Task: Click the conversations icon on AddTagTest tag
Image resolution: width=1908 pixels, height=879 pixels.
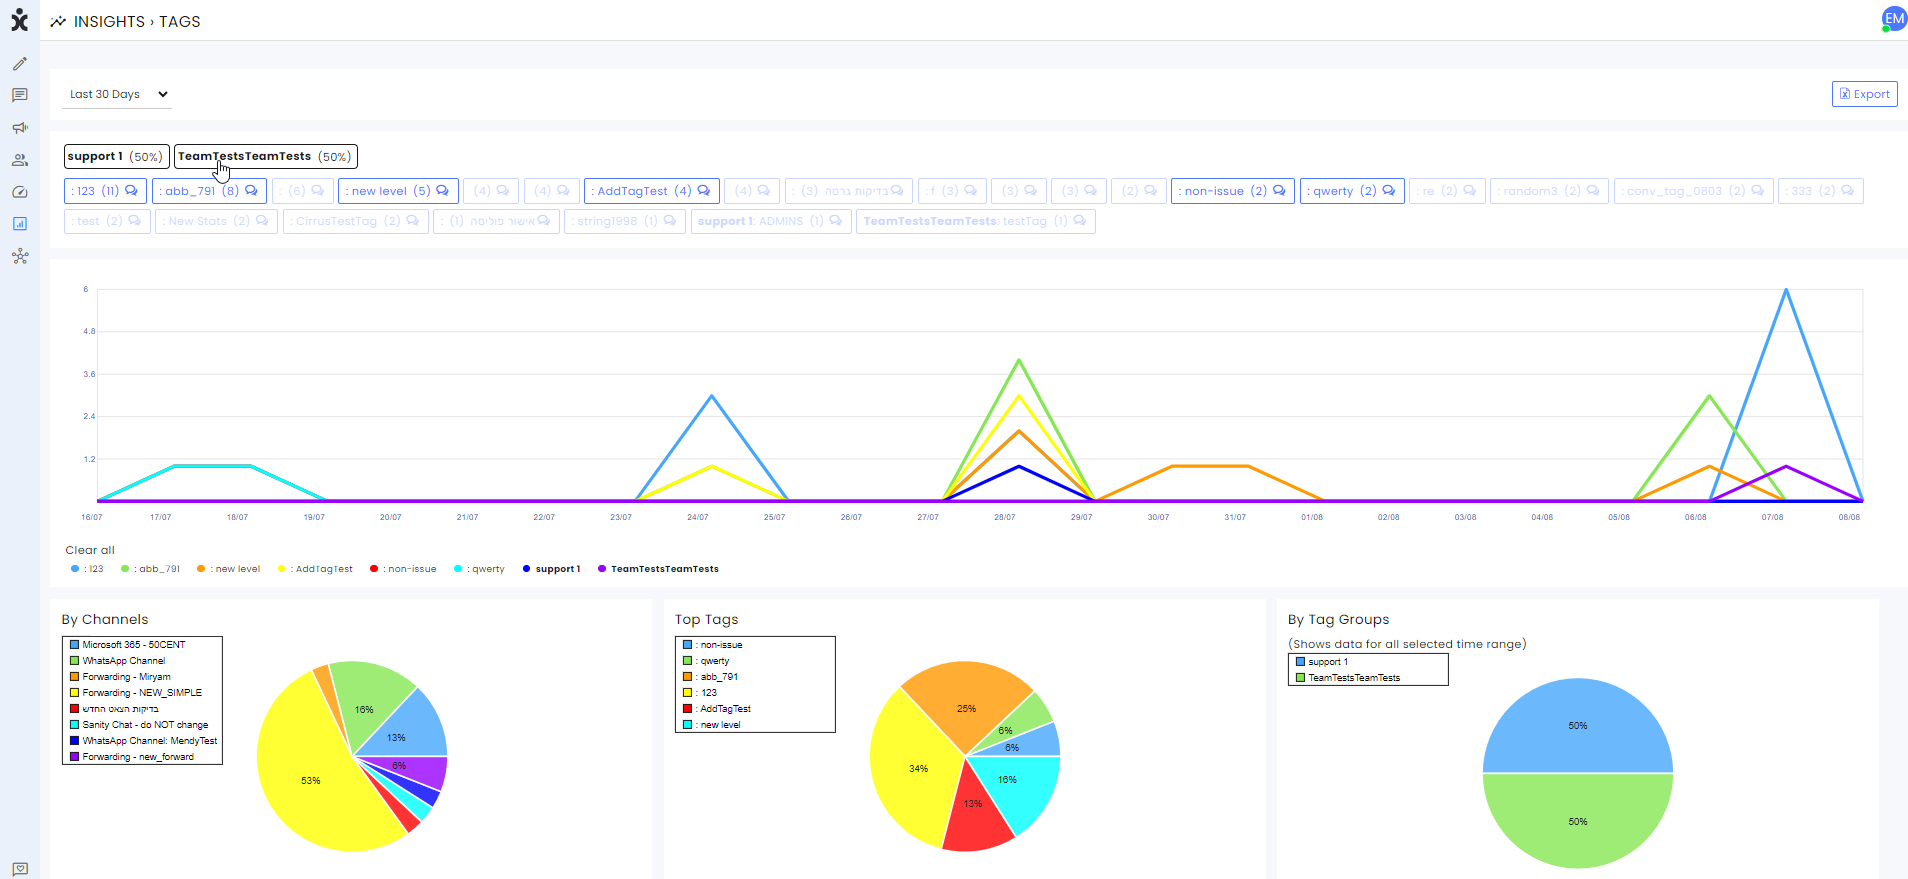Action: click(704, 190)
